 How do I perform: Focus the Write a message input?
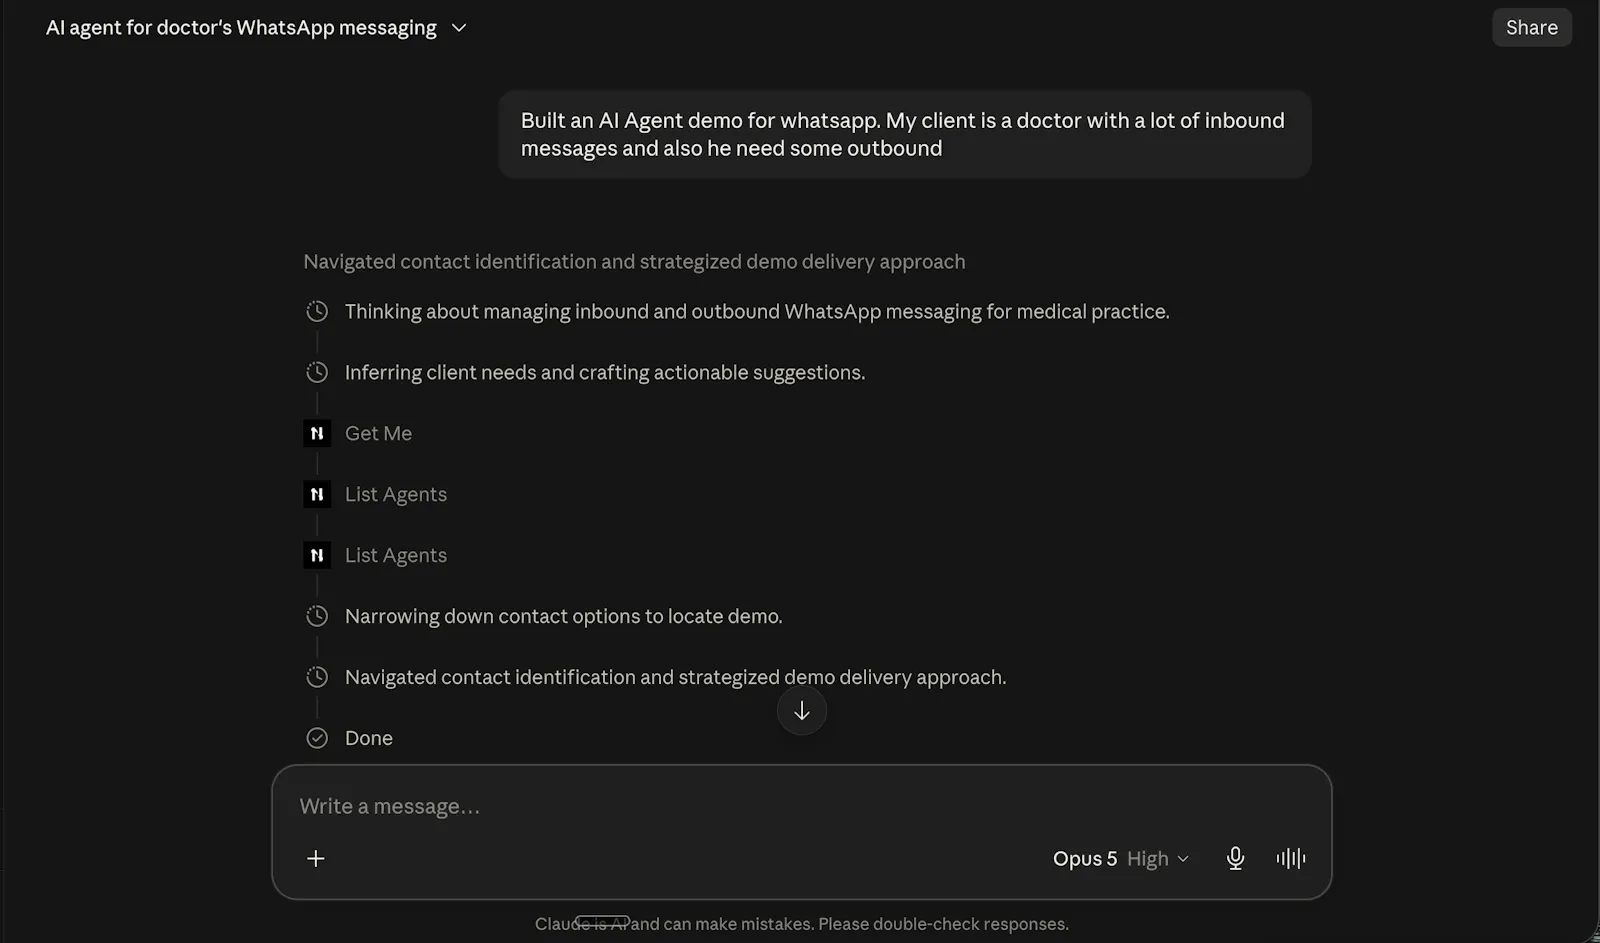(x=800, y=806)
